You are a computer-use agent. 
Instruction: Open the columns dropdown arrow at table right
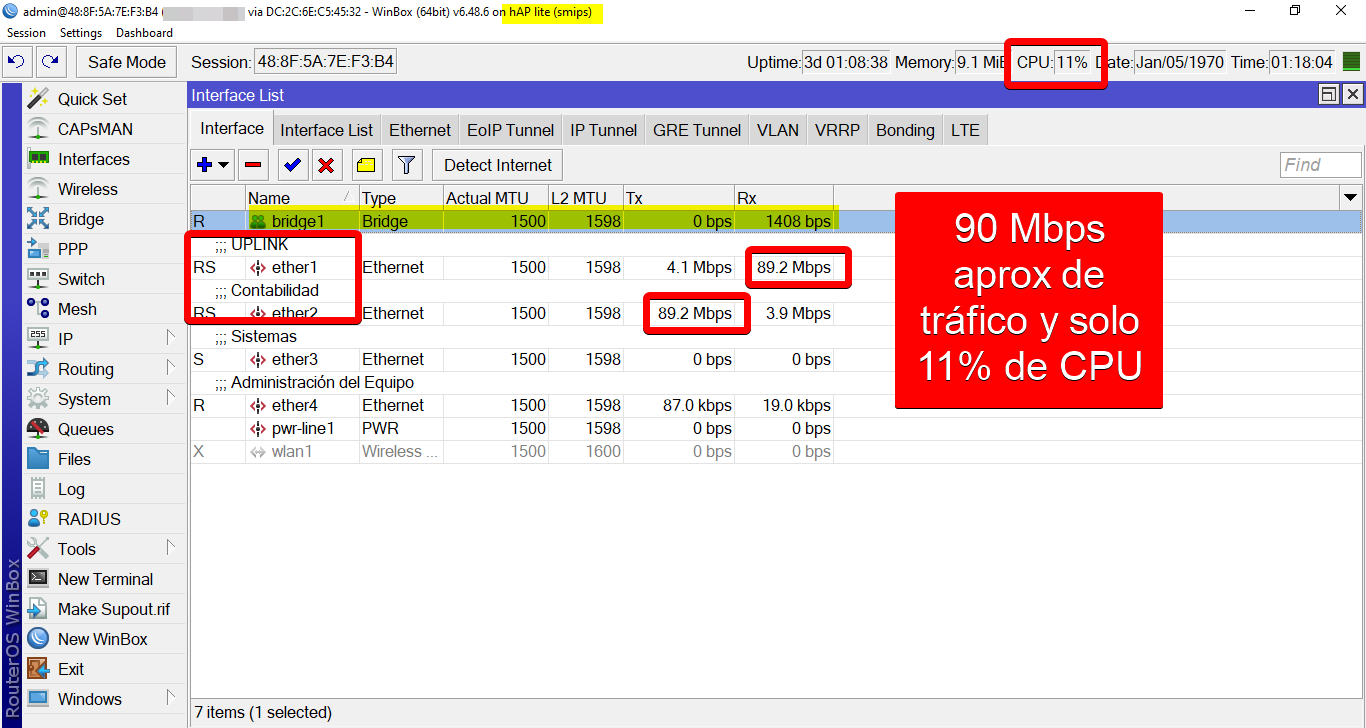[1351, 198]
